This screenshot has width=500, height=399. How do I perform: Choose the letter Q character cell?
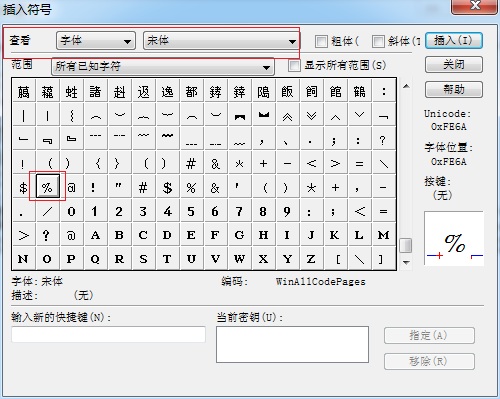click(95, 259)
